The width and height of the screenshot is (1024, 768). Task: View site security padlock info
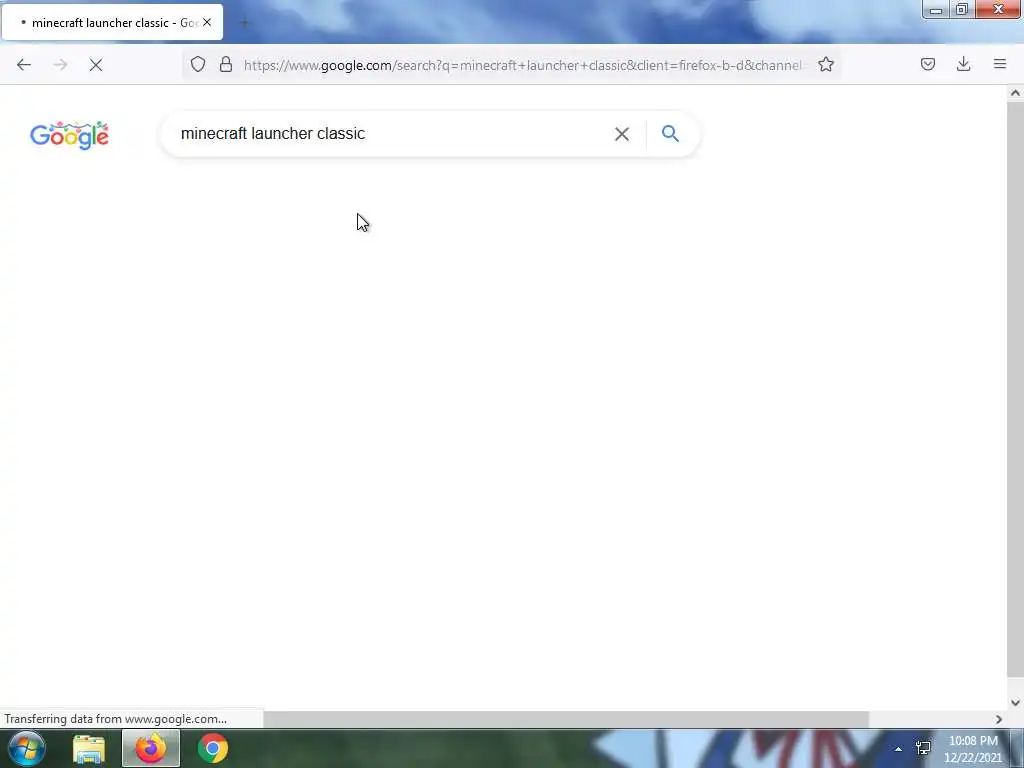(226, 64)
